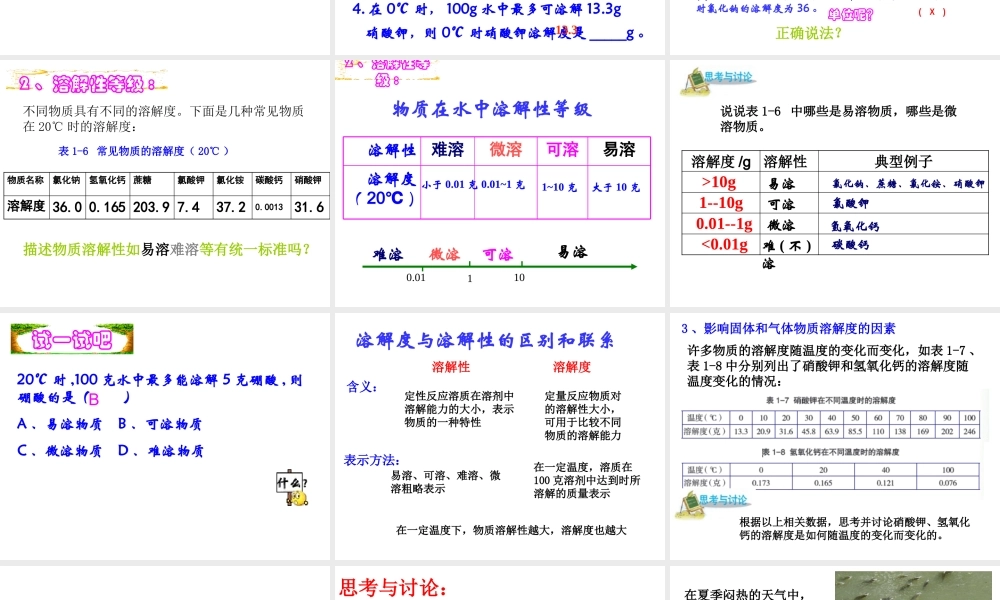Click the 典型例子 column header
The image size is (1000, 600).
tap(903, 161)
